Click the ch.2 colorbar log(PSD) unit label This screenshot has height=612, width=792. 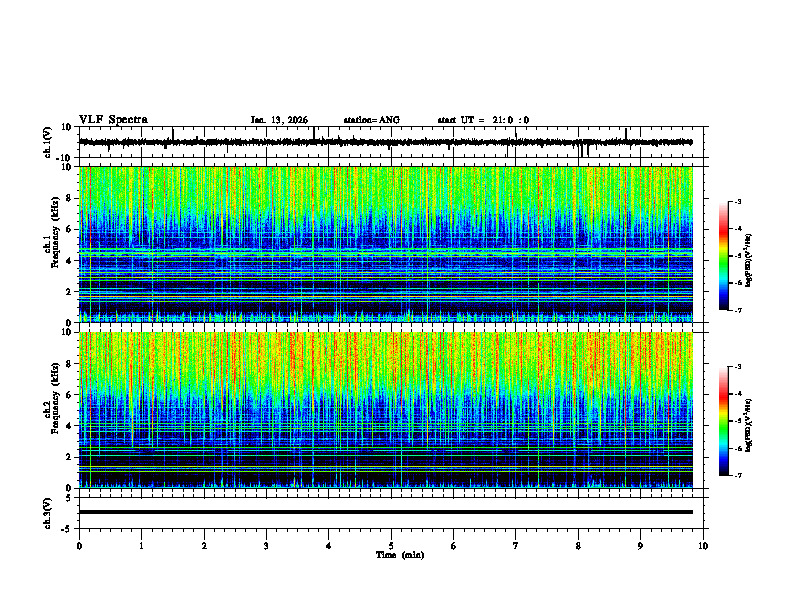(749, 425)
